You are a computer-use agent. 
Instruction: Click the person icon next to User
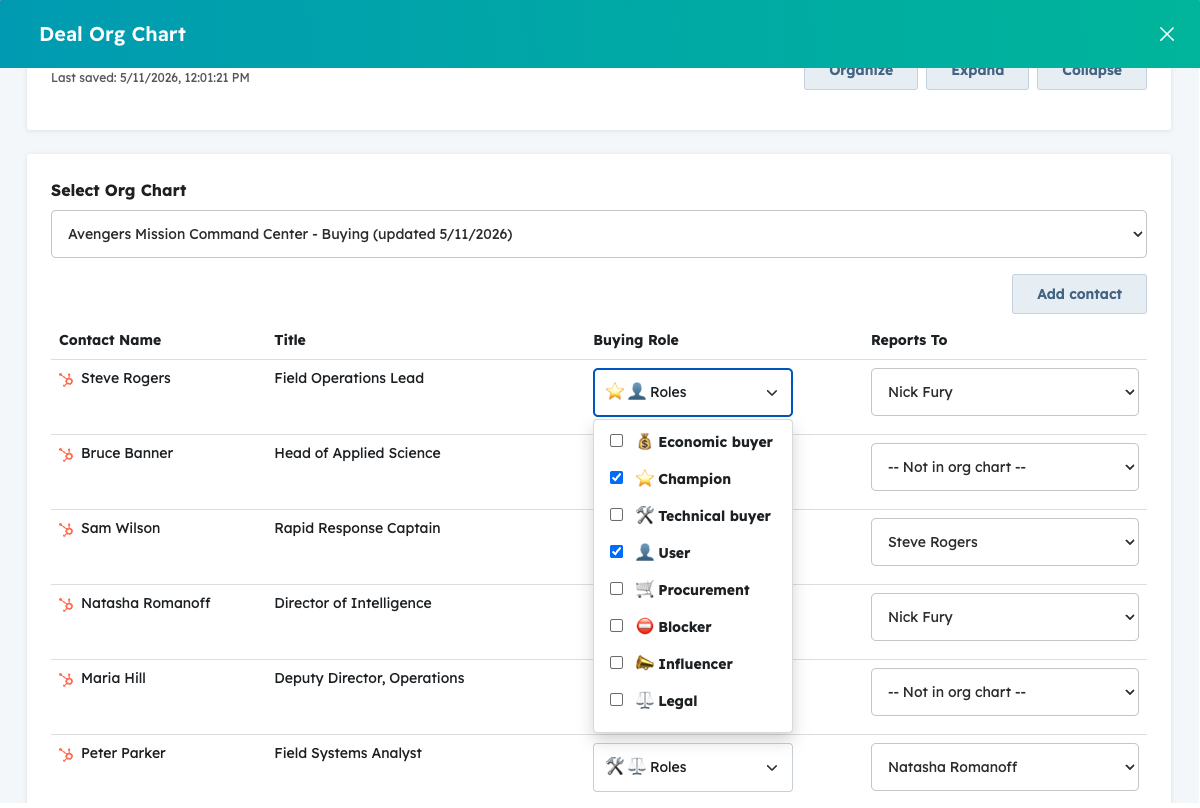coord(644,553)
